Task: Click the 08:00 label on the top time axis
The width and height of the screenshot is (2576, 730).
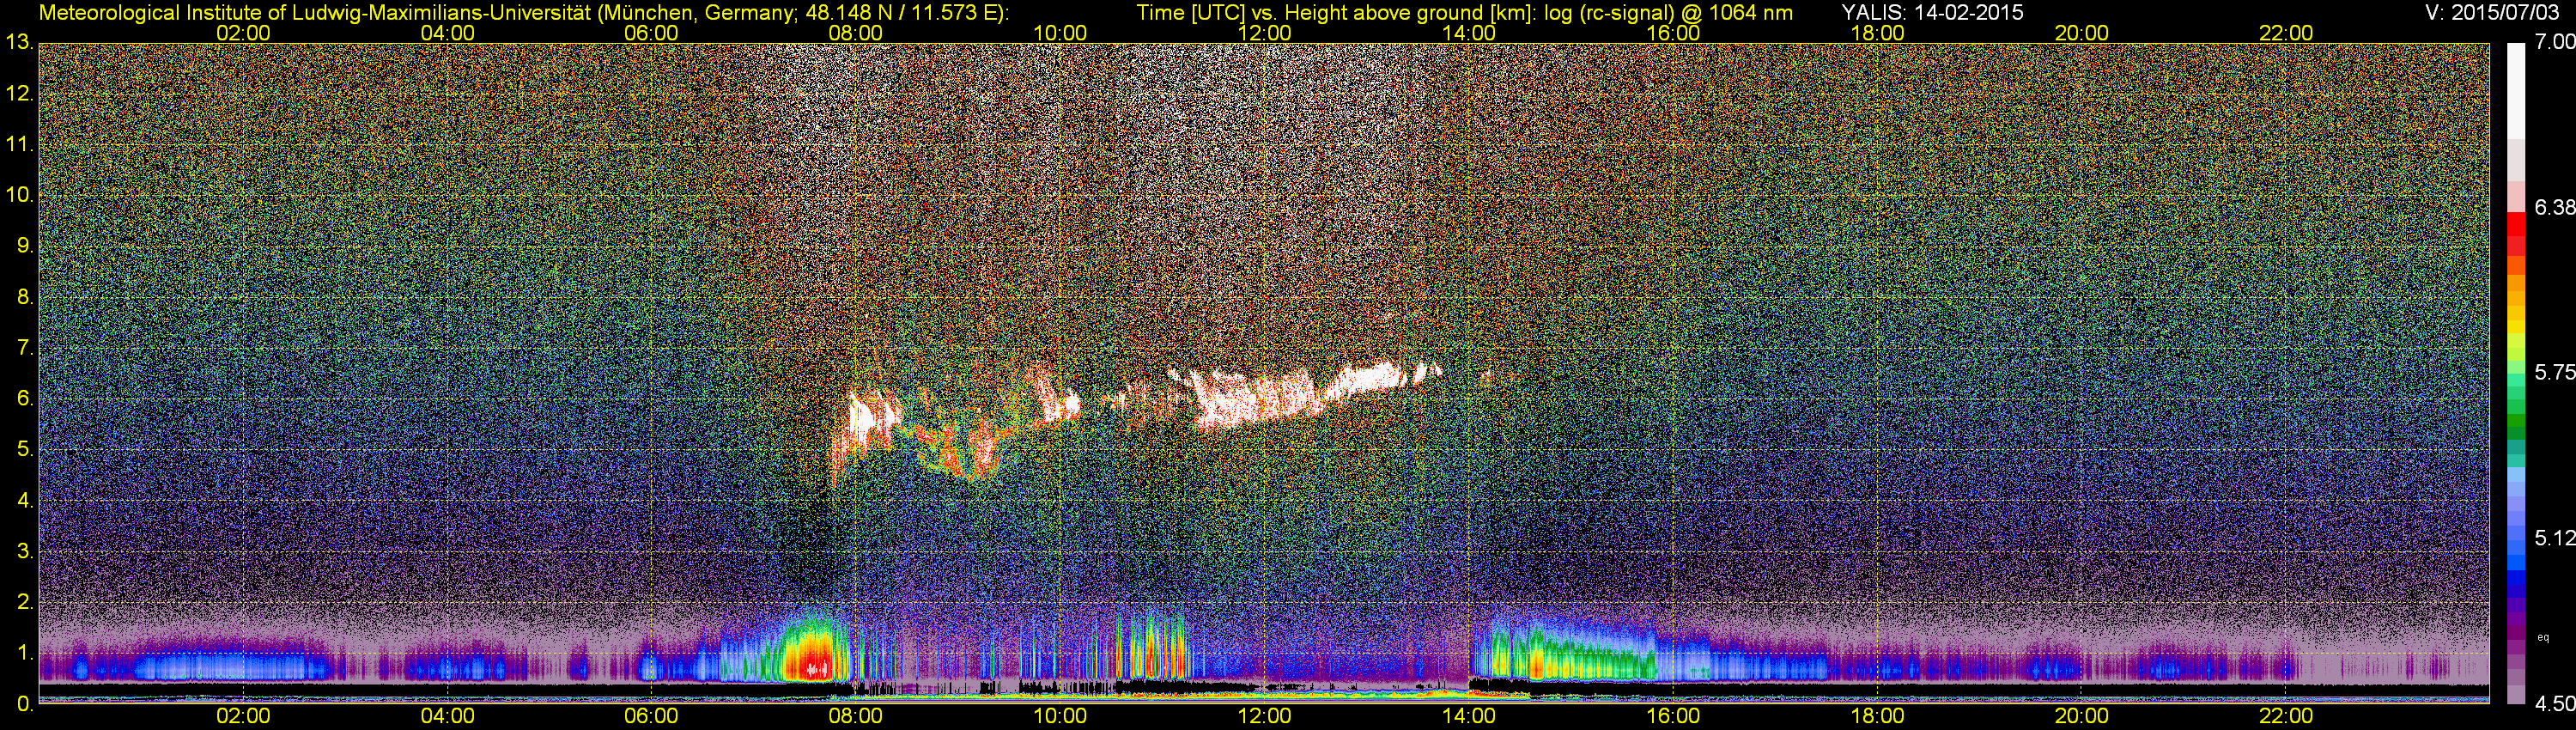Action: click(x=856, y=33)
